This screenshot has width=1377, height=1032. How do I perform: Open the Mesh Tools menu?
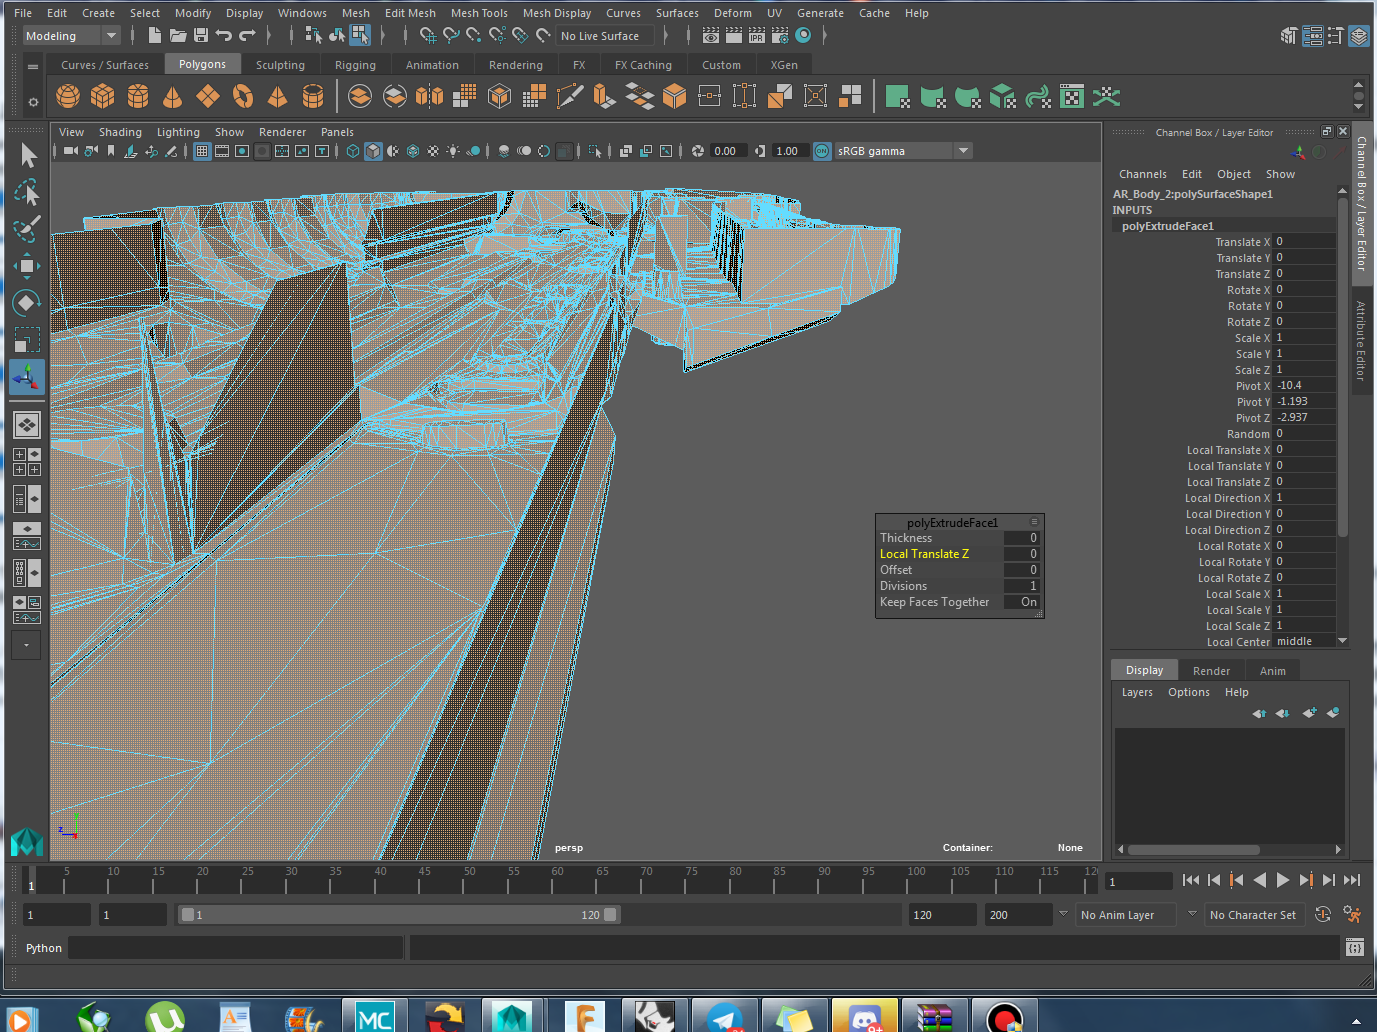pyautogui.click(x=479, y=13)
